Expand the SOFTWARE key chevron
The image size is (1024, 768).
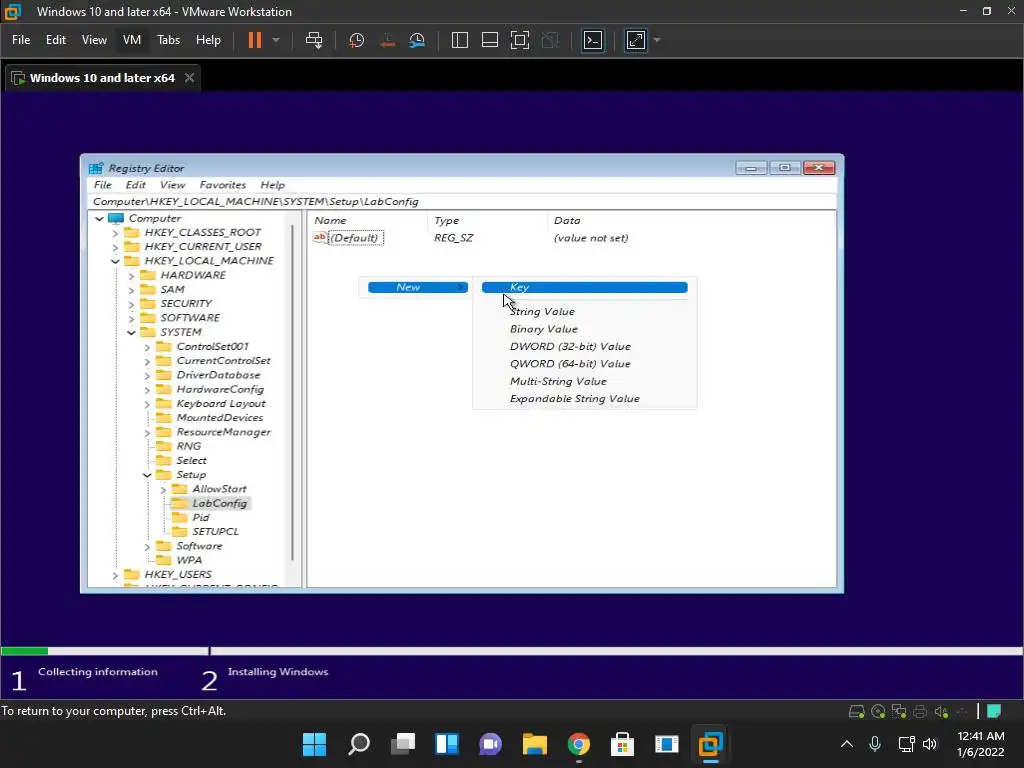click(x=131, y=319)
